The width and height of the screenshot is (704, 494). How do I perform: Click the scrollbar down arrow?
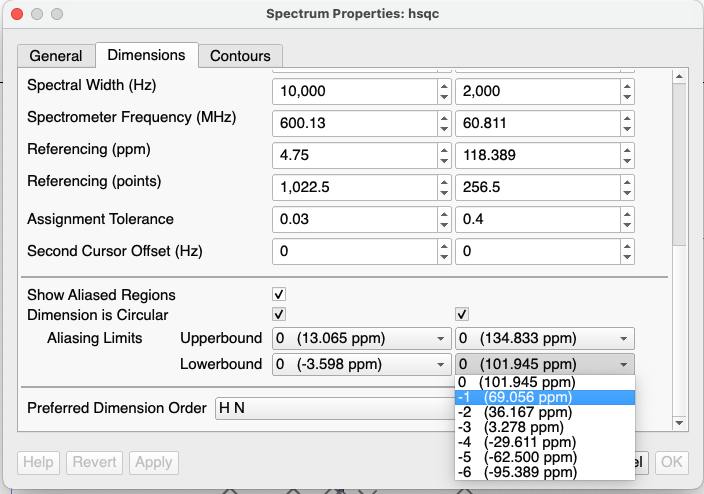point(679,423)
